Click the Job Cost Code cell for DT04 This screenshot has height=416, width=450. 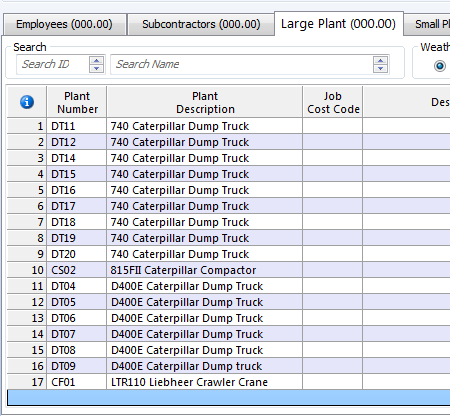click(x=333, y=286)
